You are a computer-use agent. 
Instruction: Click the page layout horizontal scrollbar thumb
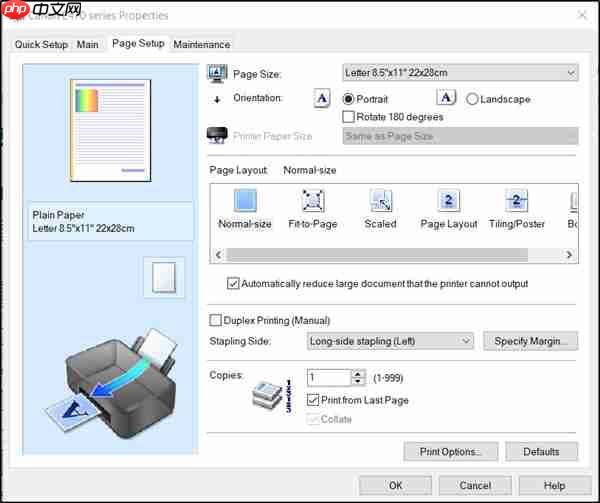coord(377,254)
